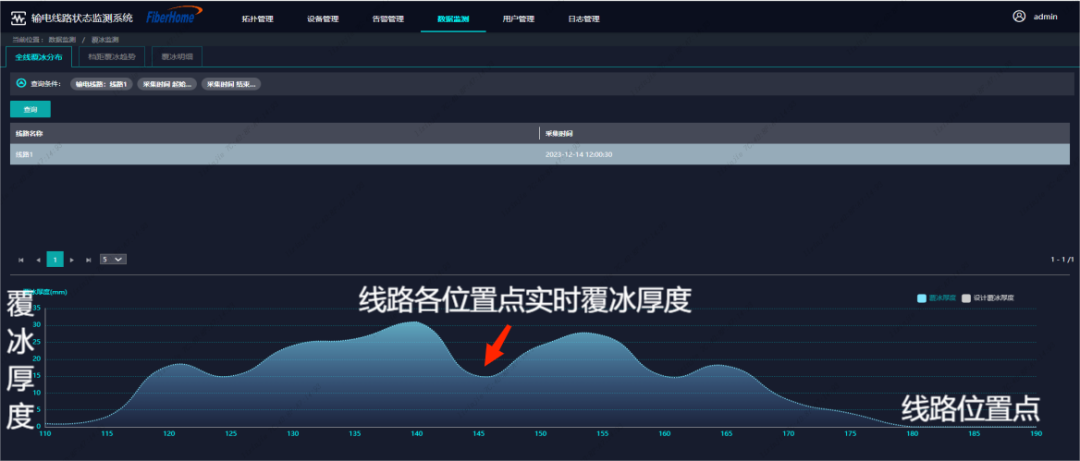Viewport: 1080px width, 461px height.
Task: Click the teal 查询 button
Action: coord(30,110)
